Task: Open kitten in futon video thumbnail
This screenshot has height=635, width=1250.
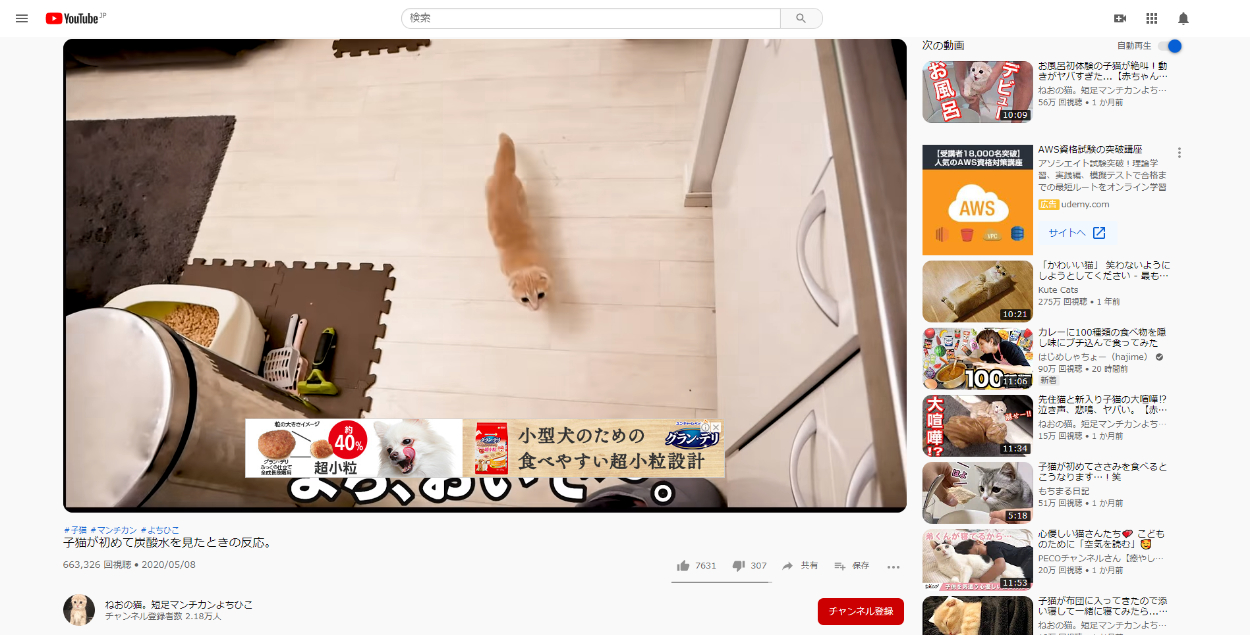Action: pos(977,615)
